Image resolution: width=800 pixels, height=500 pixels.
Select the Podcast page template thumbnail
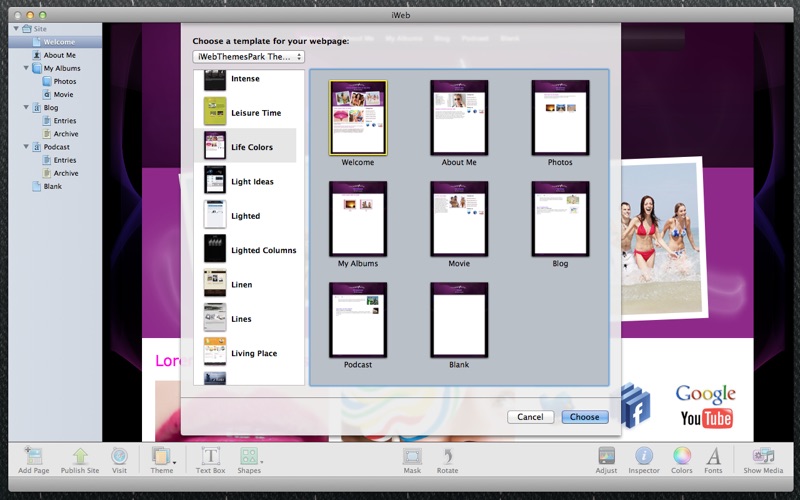click(x=358, y=320)
